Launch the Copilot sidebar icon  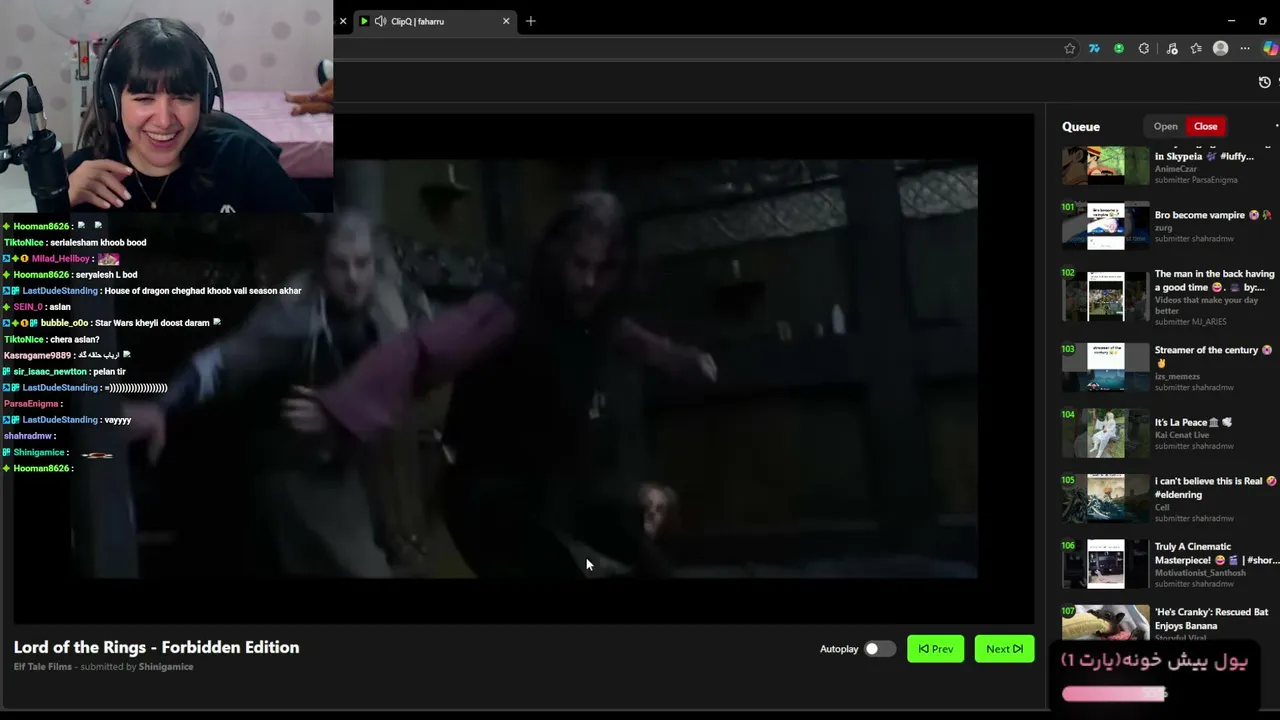[1271, 48]
